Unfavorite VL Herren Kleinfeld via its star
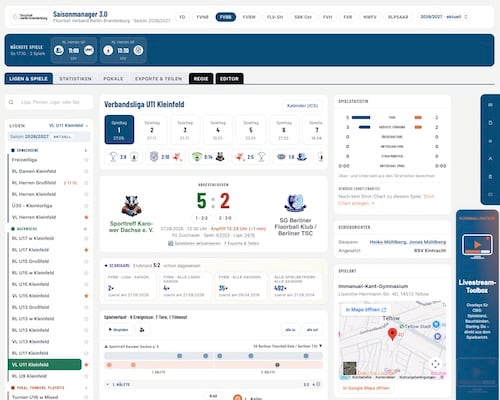Screen dimensions: 500x400 point(86,217)
